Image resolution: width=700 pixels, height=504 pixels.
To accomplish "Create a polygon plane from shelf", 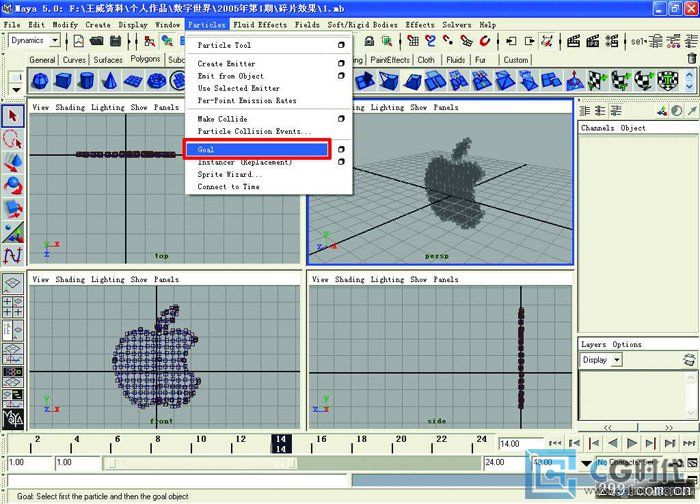I will pos(133,81).
